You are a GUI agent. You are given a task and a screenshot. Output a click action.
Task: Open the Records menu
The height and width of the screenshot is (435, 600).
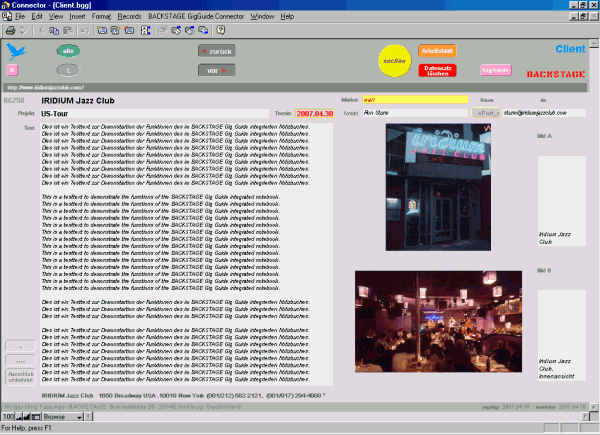tap(129, 17)
